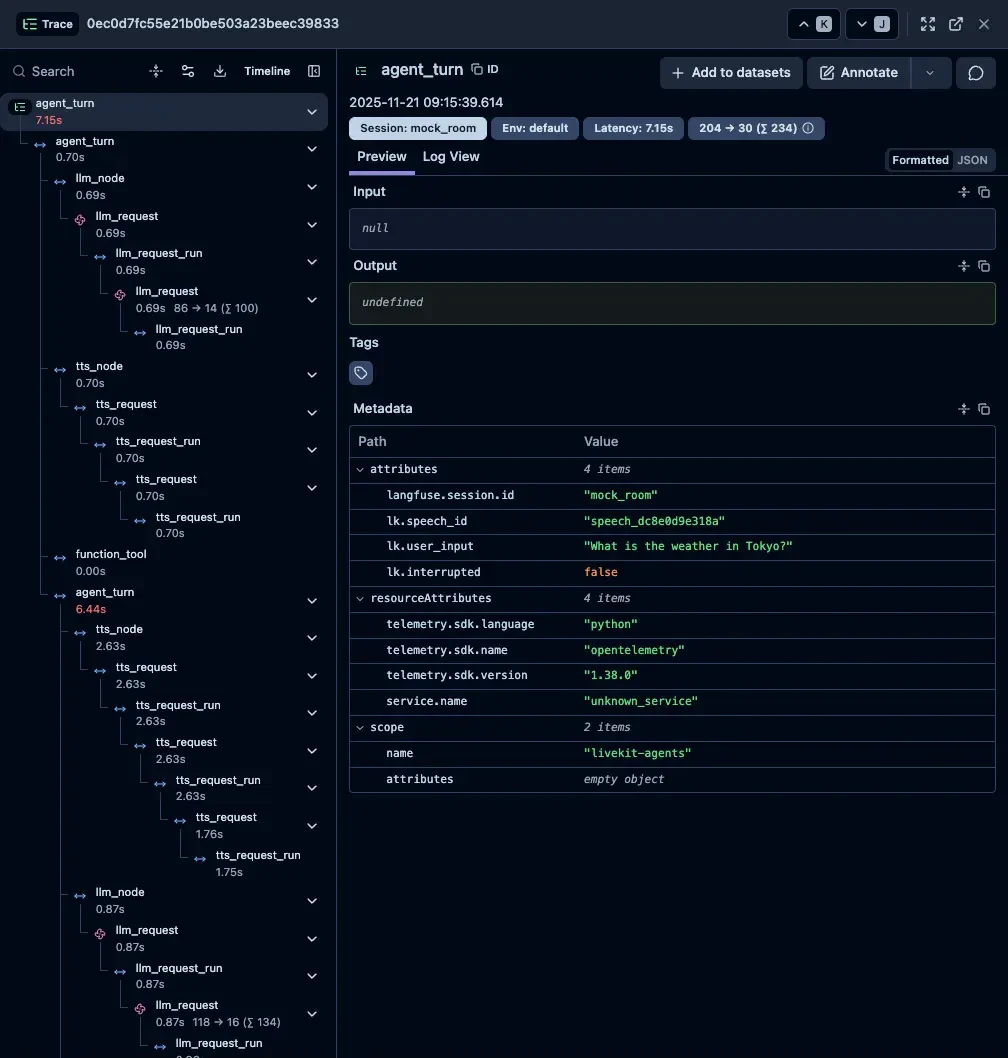
Task: Expand the llm_node tree chevron
Action: 311,187
